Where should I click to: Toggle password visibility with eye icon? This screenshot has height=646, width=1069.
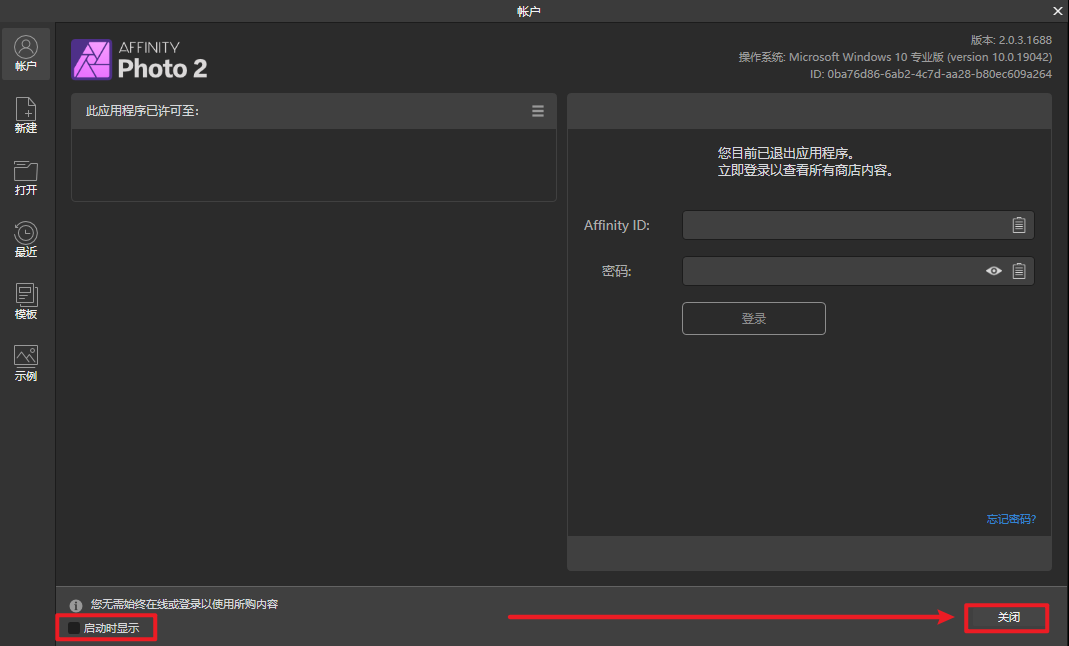point(994,271)
